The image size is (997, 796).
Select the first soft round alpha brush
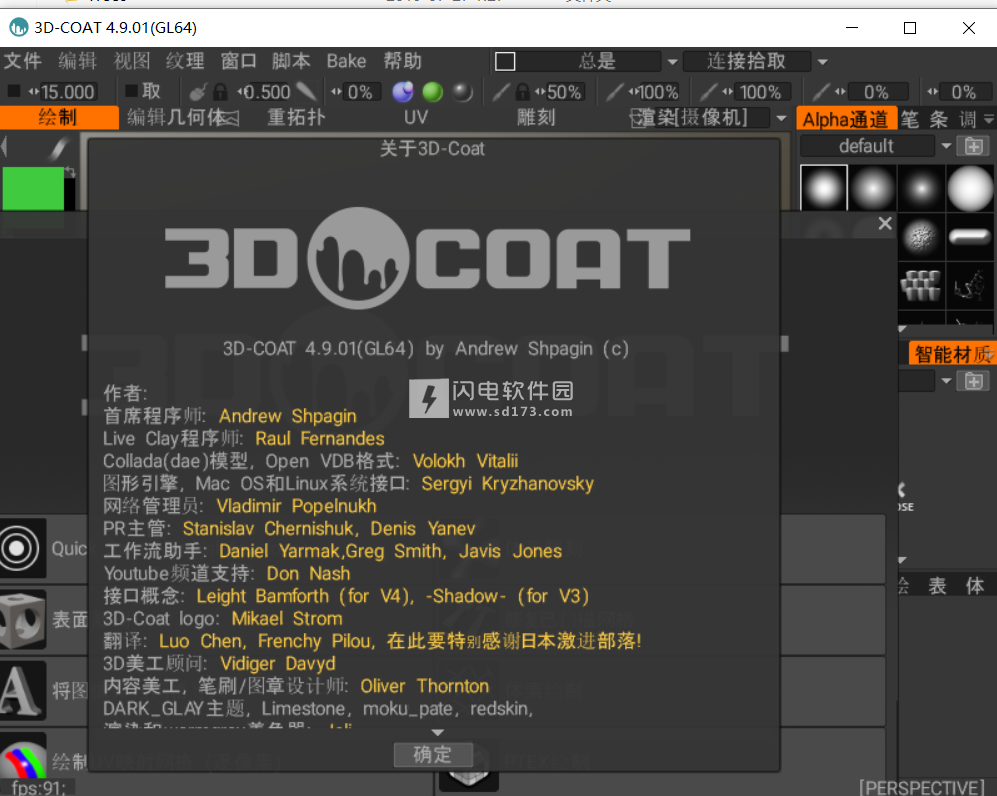(823, 188)
